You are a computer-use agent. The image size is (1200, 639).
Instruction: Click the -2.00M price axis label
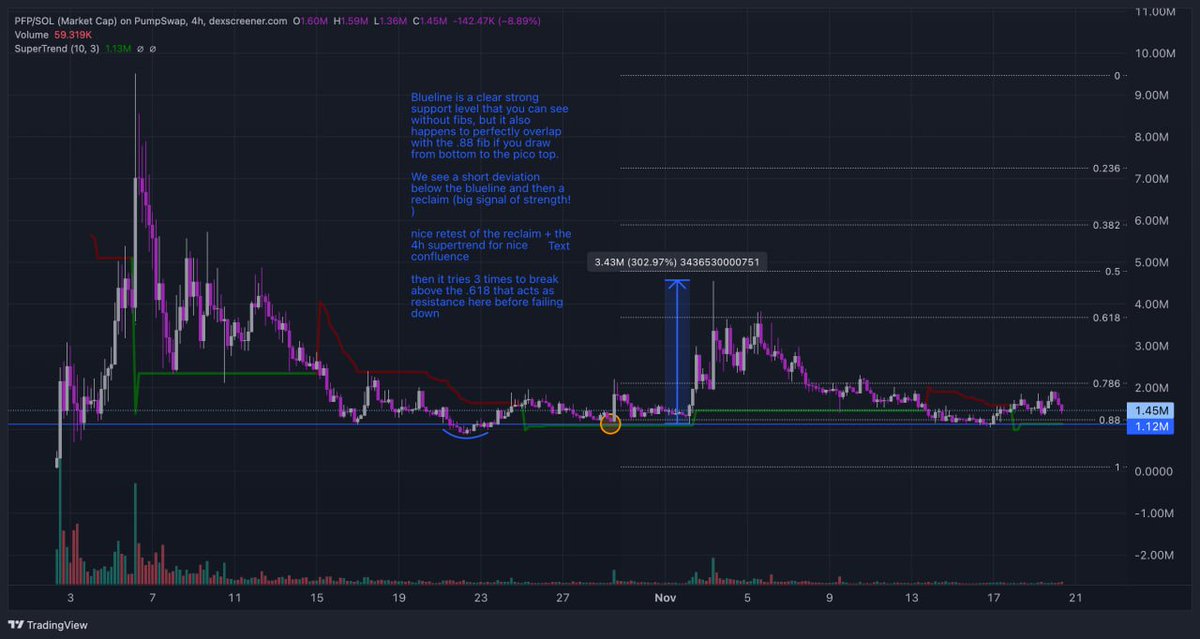[x=1156, y=555]
